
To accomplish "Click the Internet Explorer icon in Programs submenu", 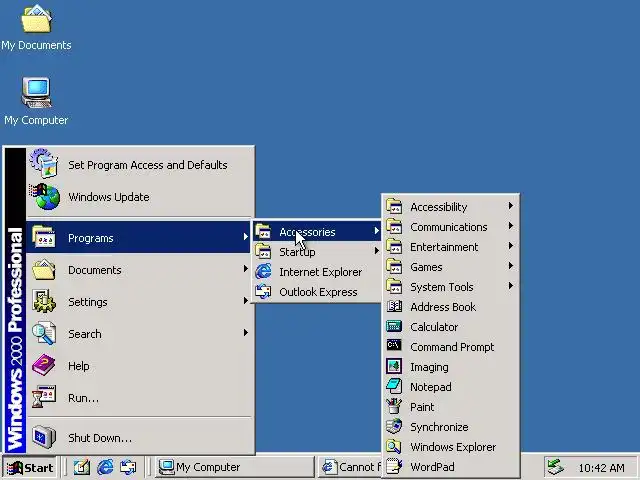I will tap(263, 272).
